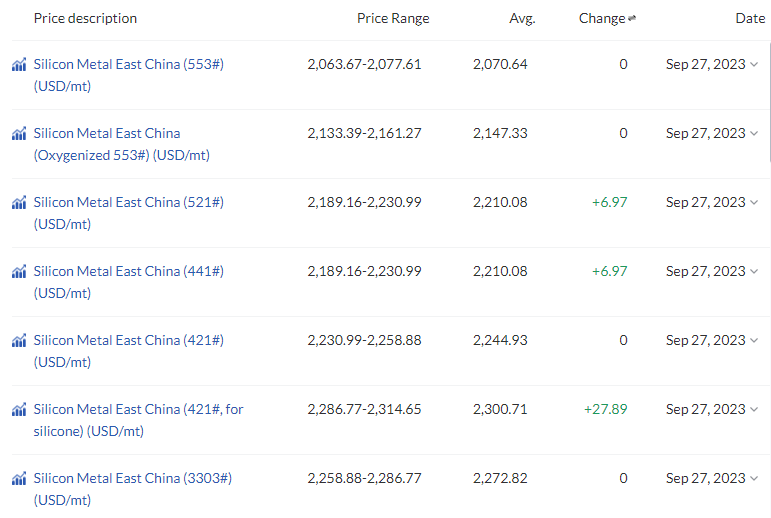
Task: Open Silicon Metal East China (521#) link
Action: (129, 213)
